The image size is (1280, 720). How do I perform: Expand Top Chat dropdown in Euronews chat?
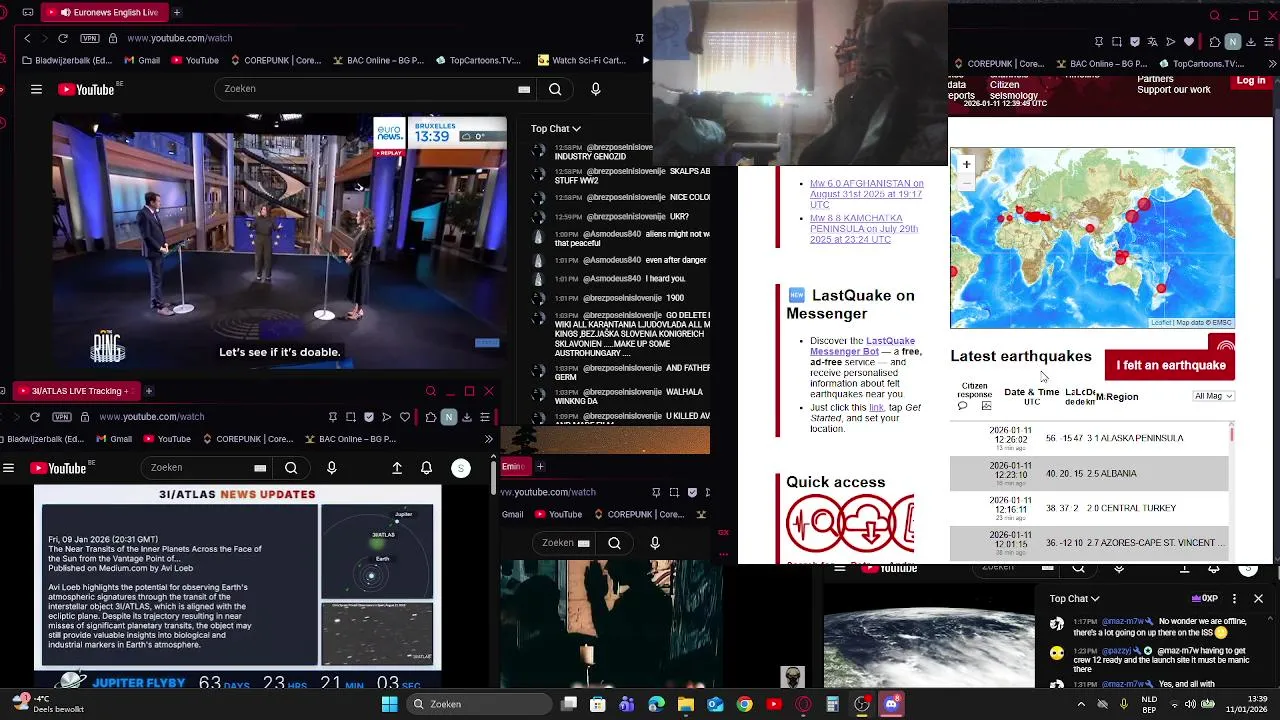[x=556, y=128]
